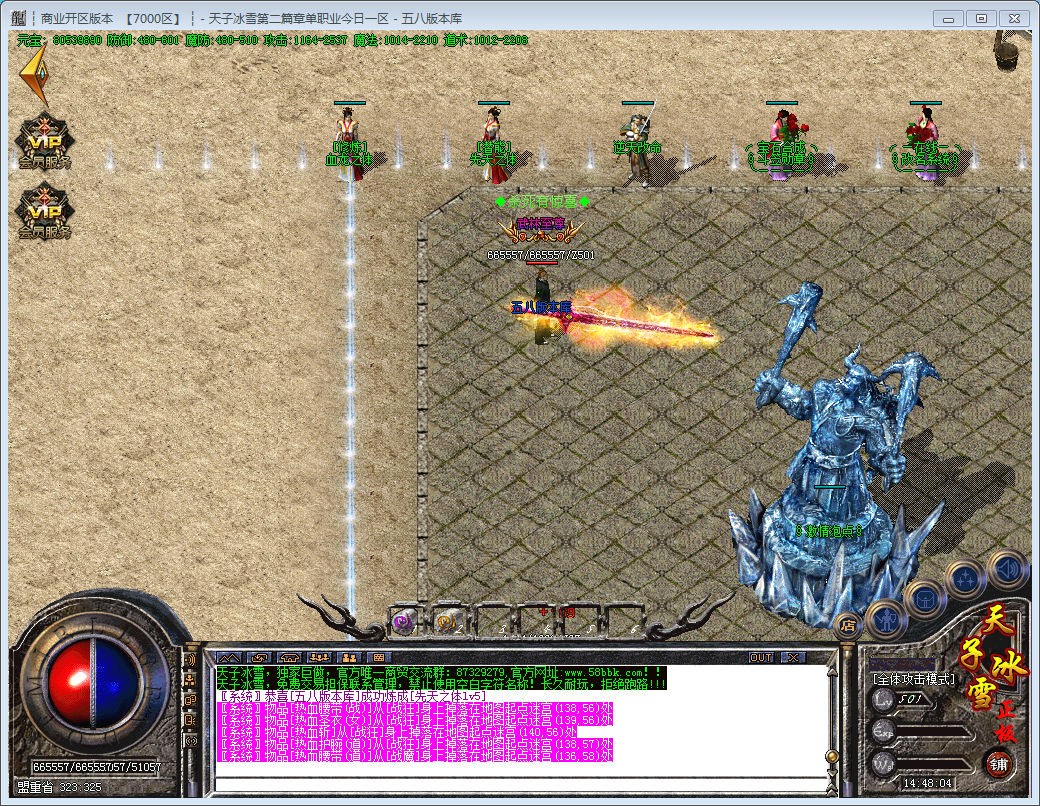Talk to the 宝石合成 斗笠勋章 NPC
The height and width of the screenshot is (806, 1040).
781,146
